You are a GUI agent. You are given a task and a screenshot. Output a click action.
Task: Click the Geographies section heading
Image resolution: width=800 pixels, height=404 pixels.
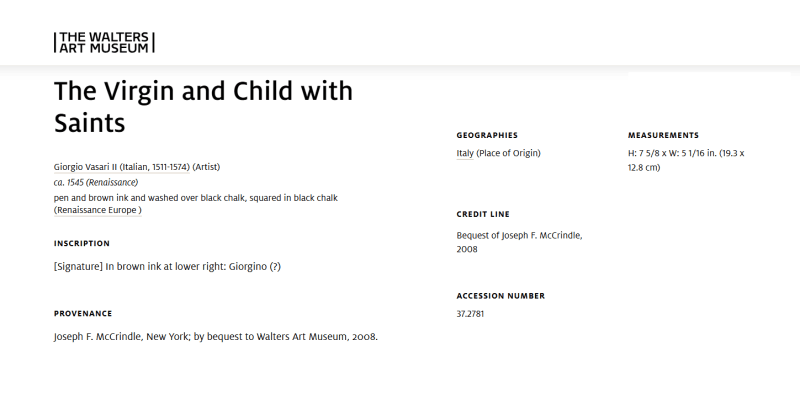click(x=487, y=135)
